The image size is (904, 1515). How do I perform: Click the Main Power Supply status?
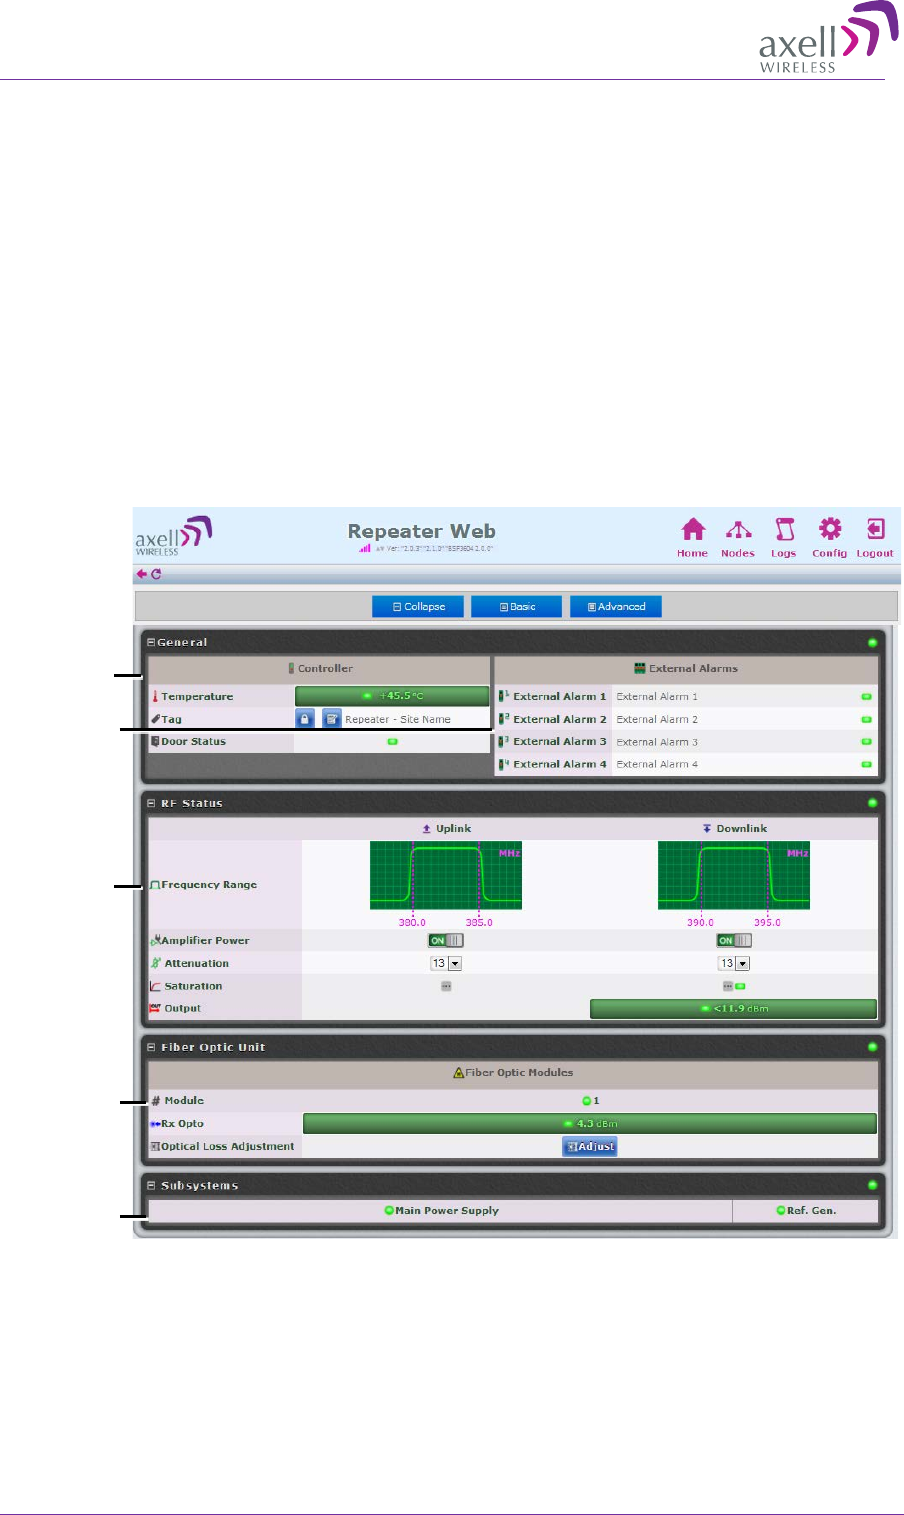point(441,1210)
